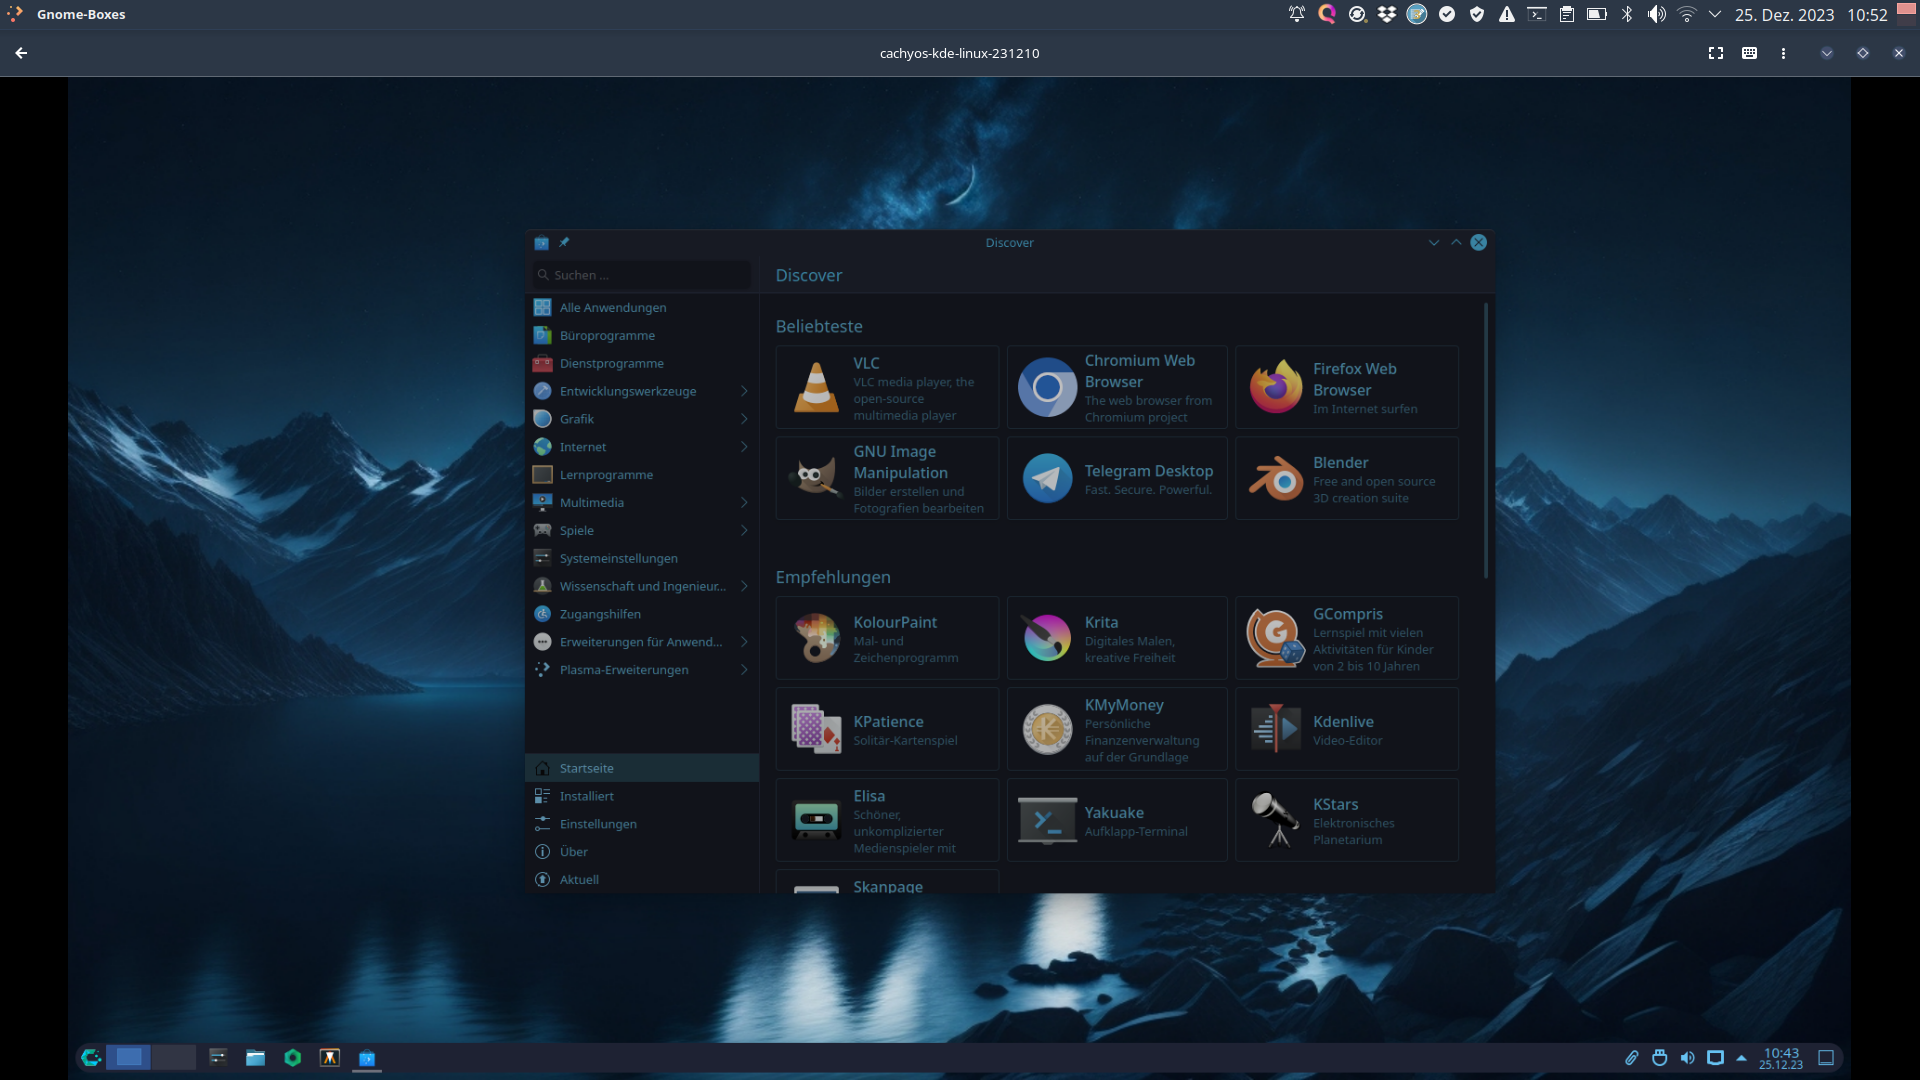Select the Blender application card
This screenshot has height=1080, width=1920.
[x=1346, y=479]
